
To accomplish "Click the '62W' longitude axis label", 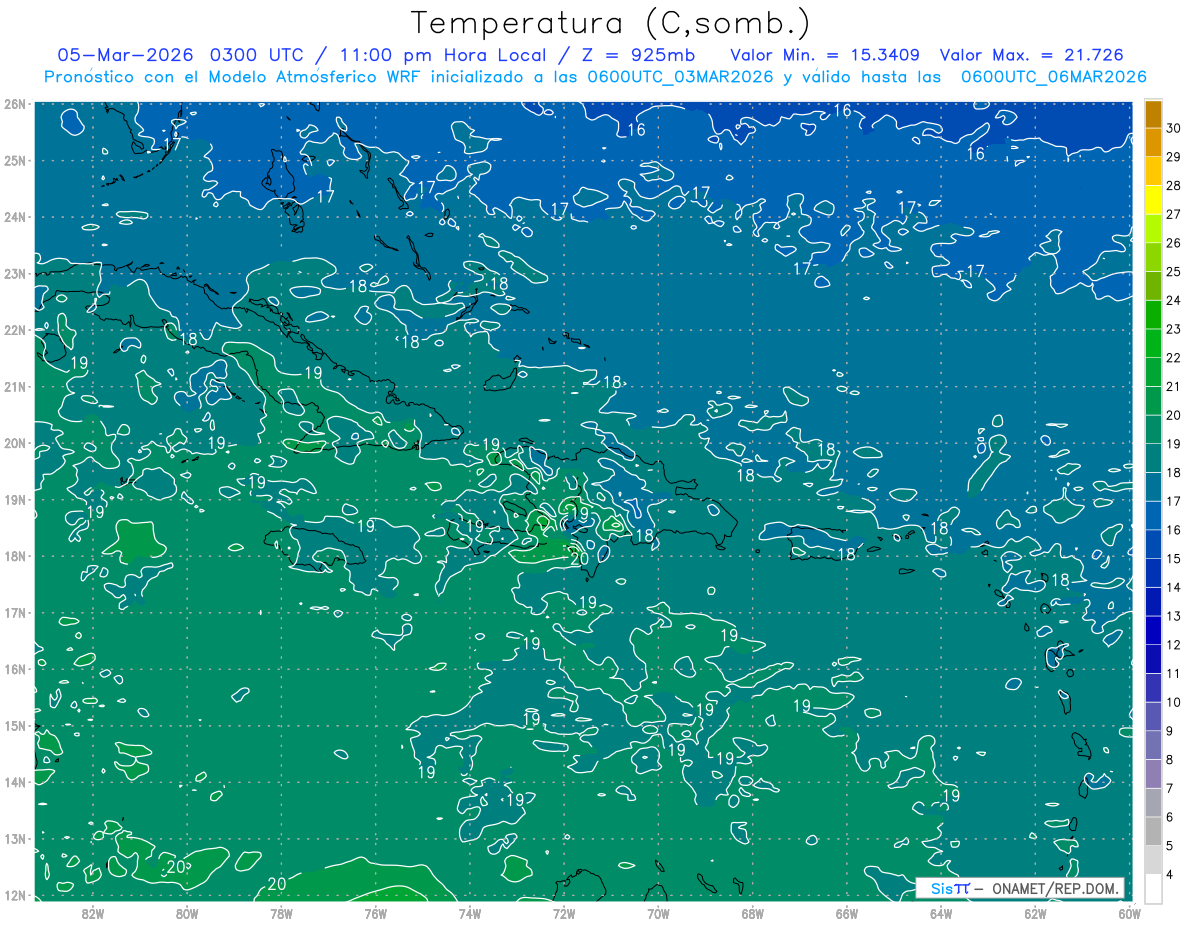I will pos(1035,913).
